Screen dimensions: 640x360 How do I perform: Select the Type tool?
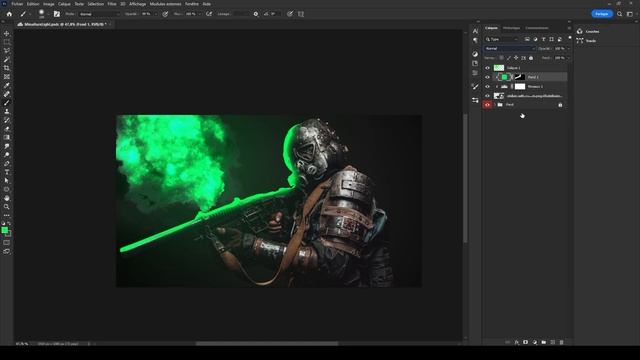point(7,172)
